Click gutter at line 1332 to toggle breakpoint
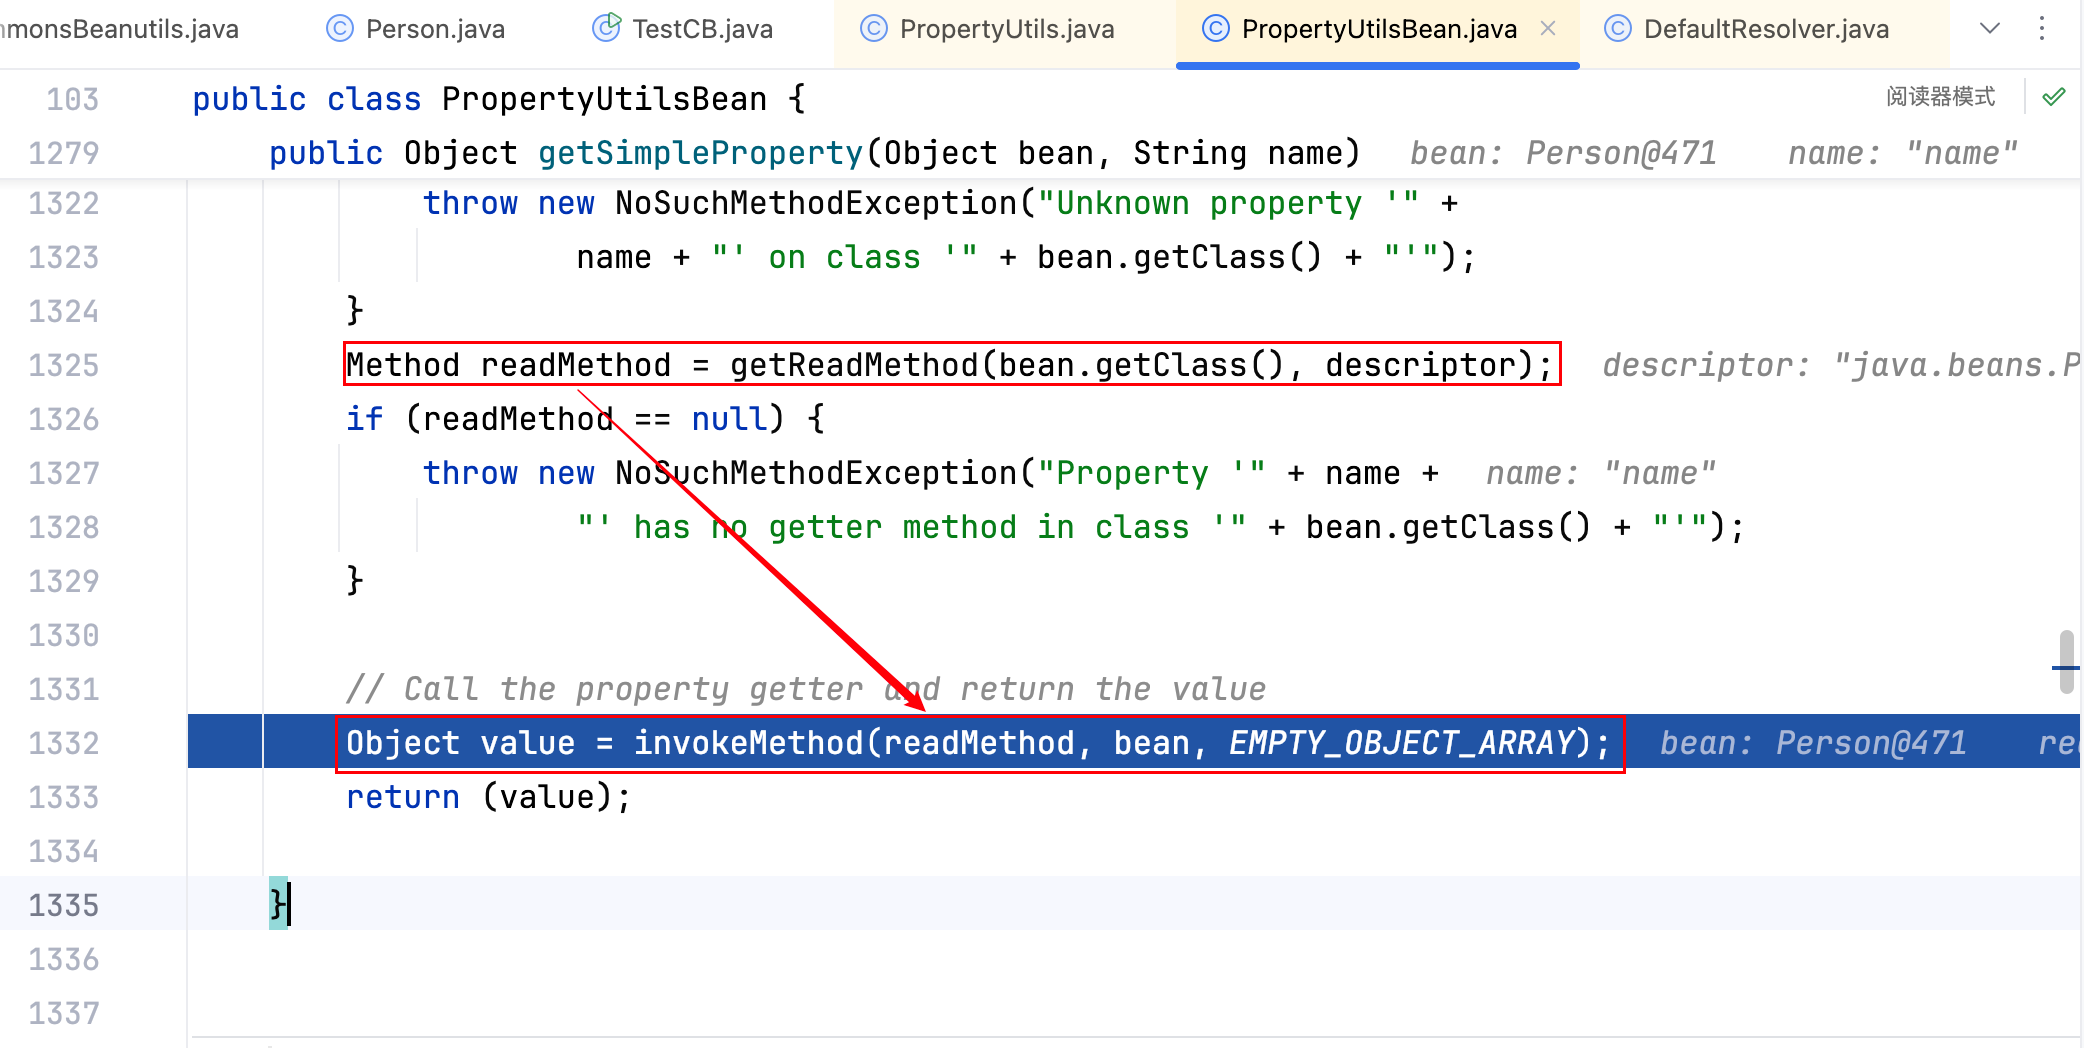 coord(140,743)
